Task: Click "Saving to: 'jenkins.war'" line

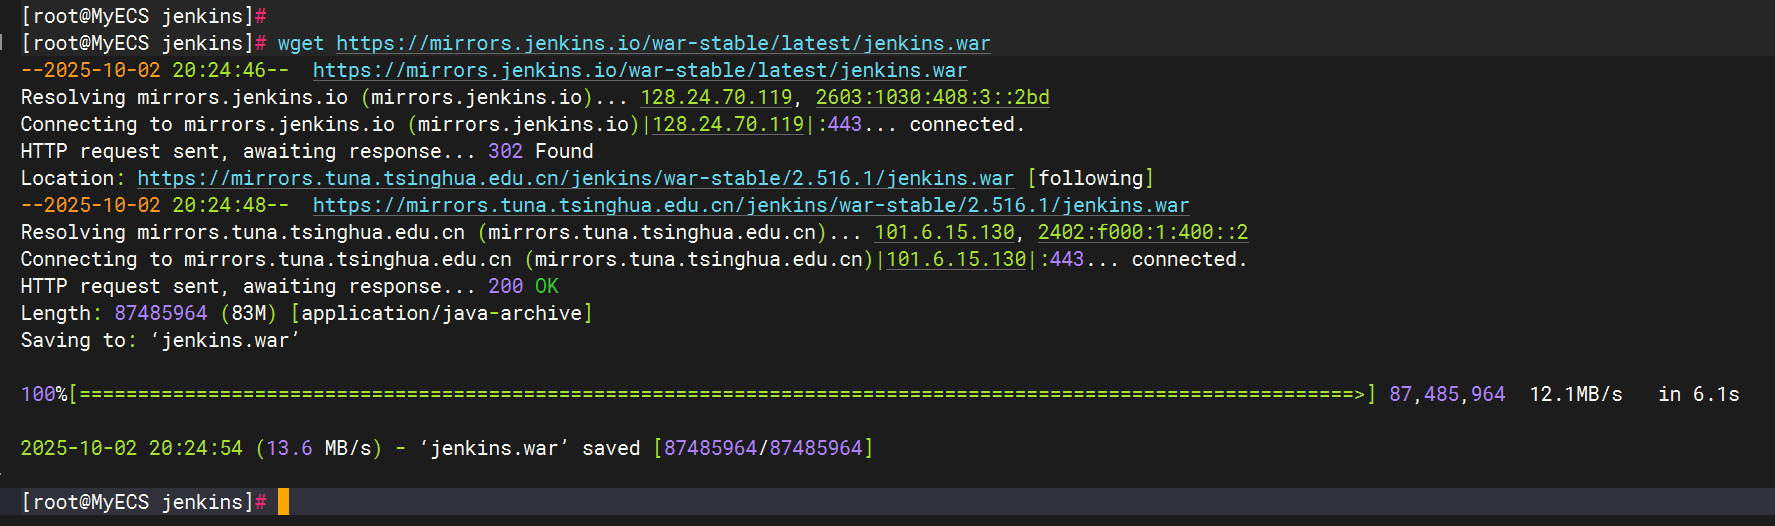Action: point(160,340)
